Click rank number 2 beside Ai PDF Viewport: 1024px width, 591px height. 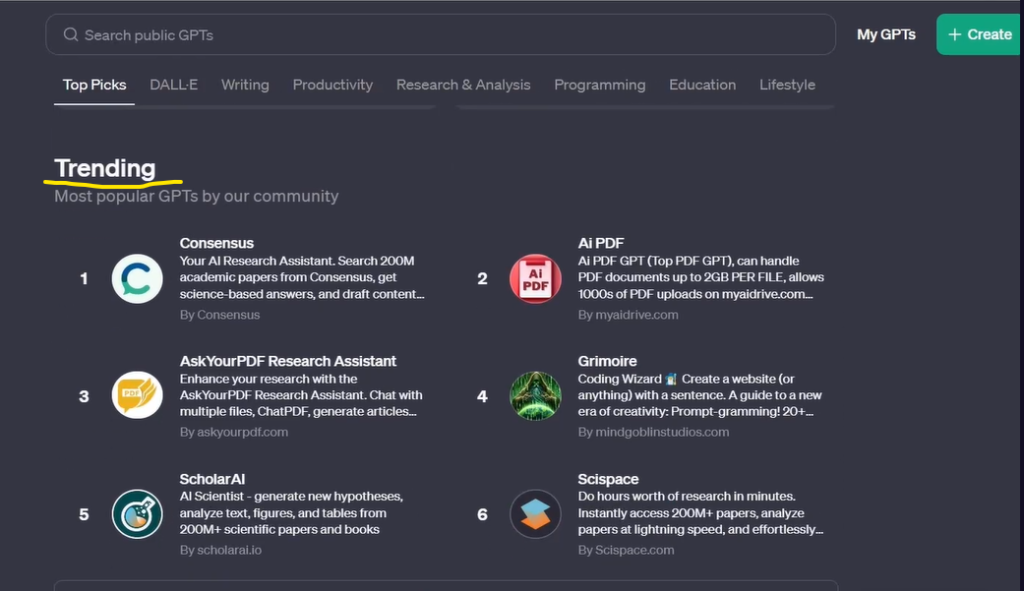point(482,279)
